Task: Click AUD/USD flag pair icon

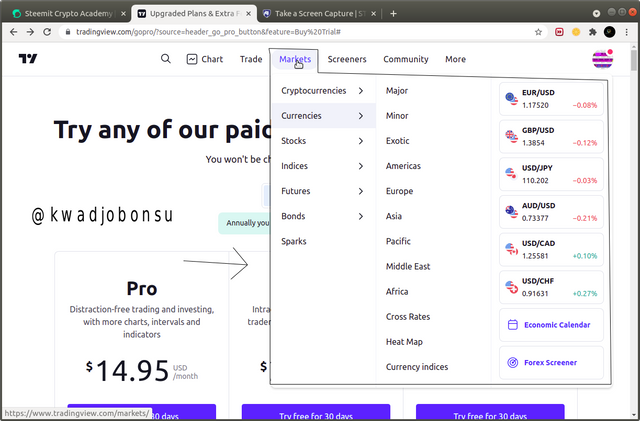Action: point(511,212)
